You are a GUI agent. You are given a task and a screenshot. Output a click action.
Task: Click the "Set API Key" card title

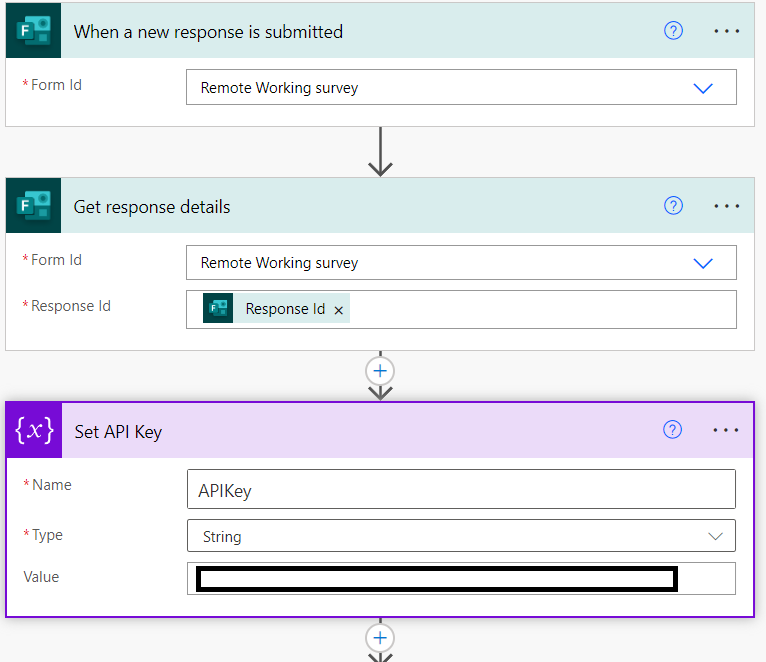point(118,431)
